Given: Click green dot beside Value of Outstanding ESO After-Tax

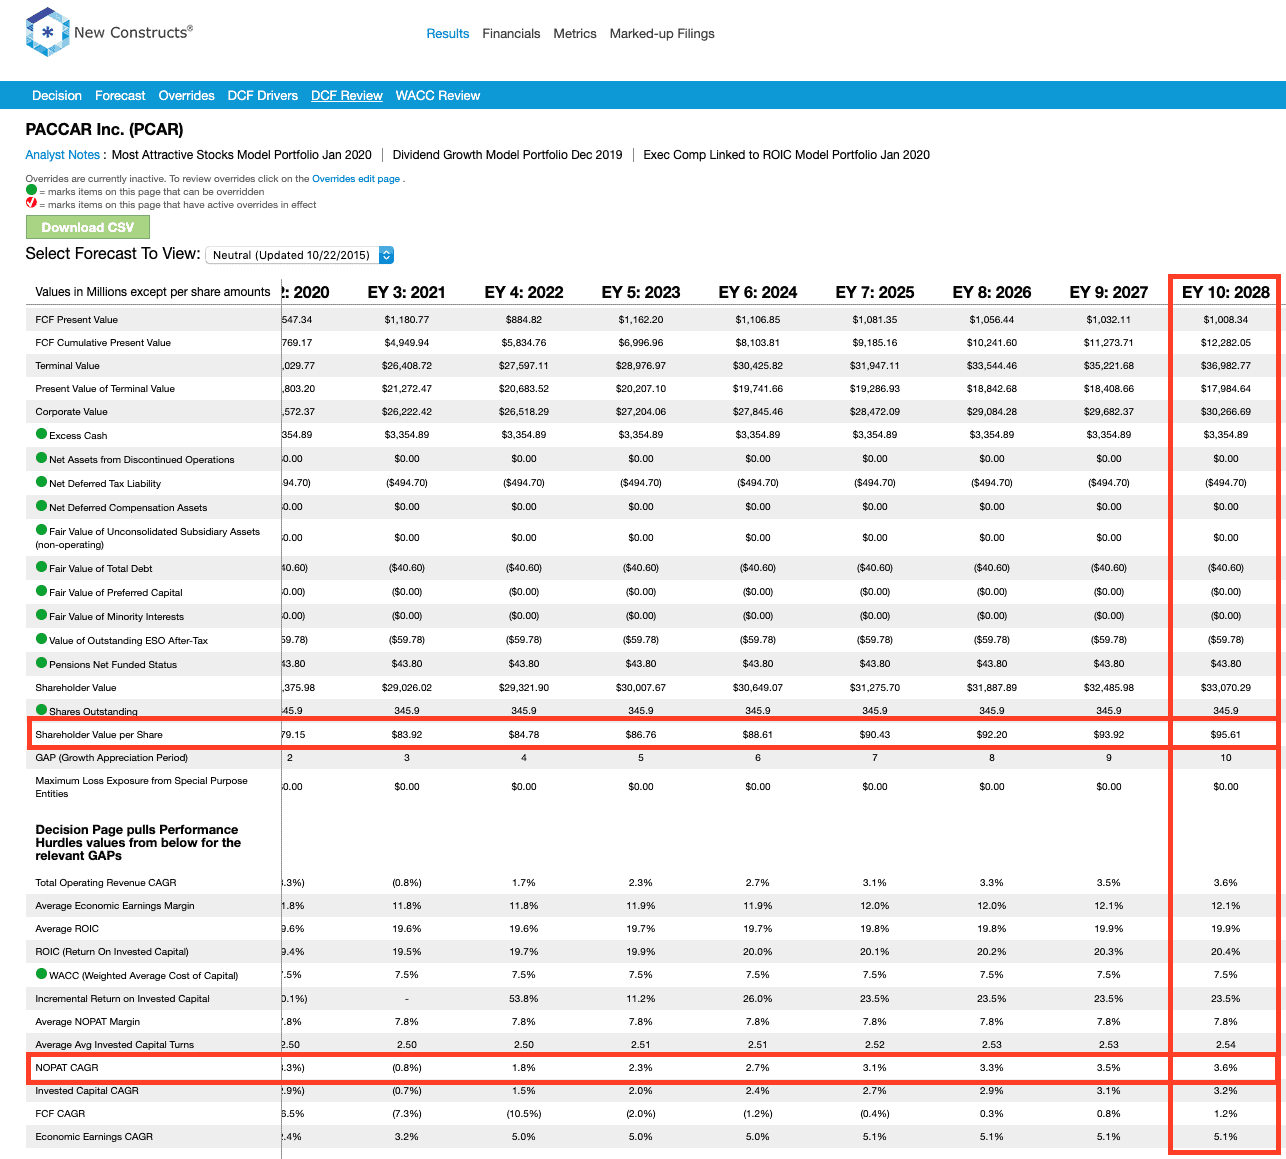Looking at the screenshot, I should click(42, 639).
